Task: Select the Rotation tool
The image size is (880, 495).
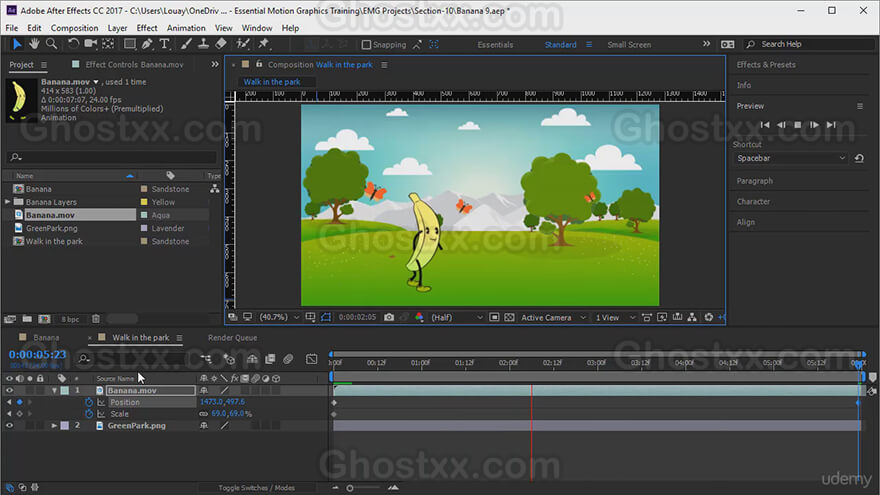Action: pyautogui.click(x=73, y=44)
